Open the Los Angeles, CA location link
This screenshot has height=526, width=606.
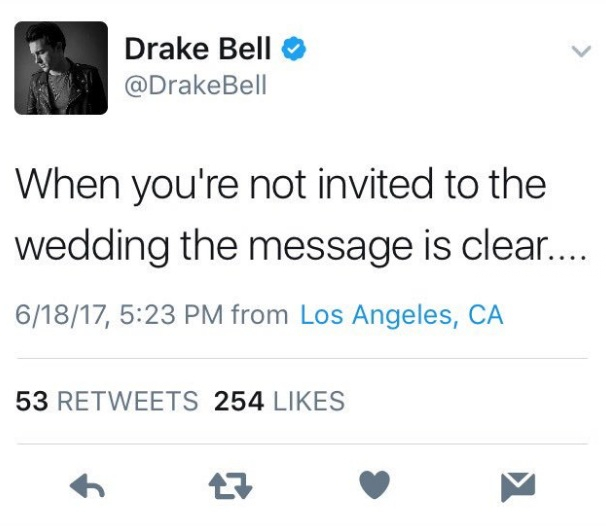(401, 316)
